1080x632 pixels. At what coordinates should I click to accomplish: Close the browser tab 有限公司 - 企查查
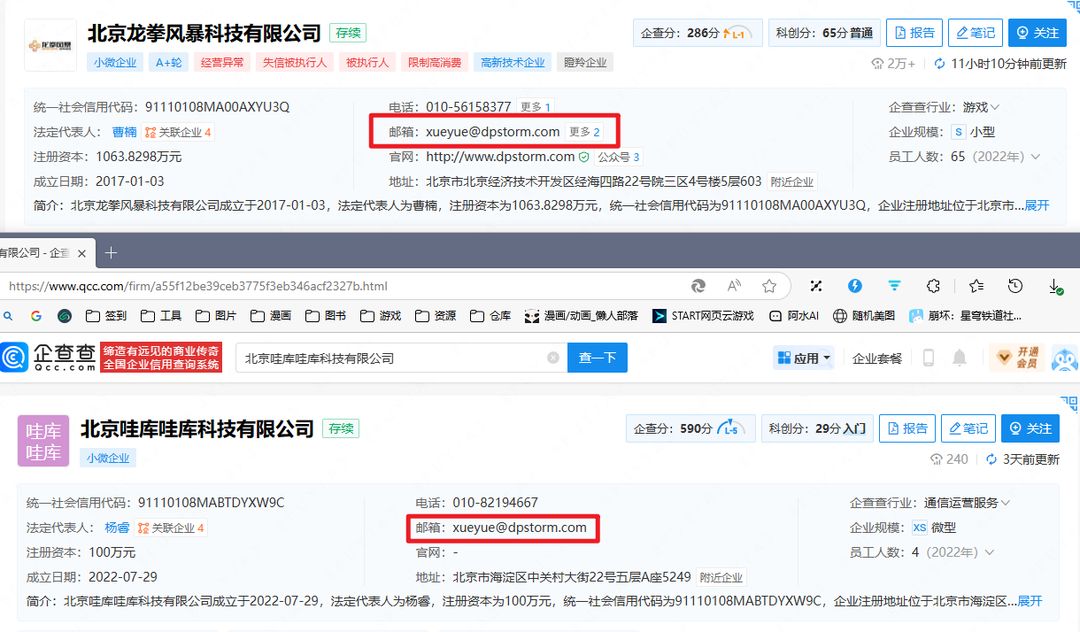[81, 253]
